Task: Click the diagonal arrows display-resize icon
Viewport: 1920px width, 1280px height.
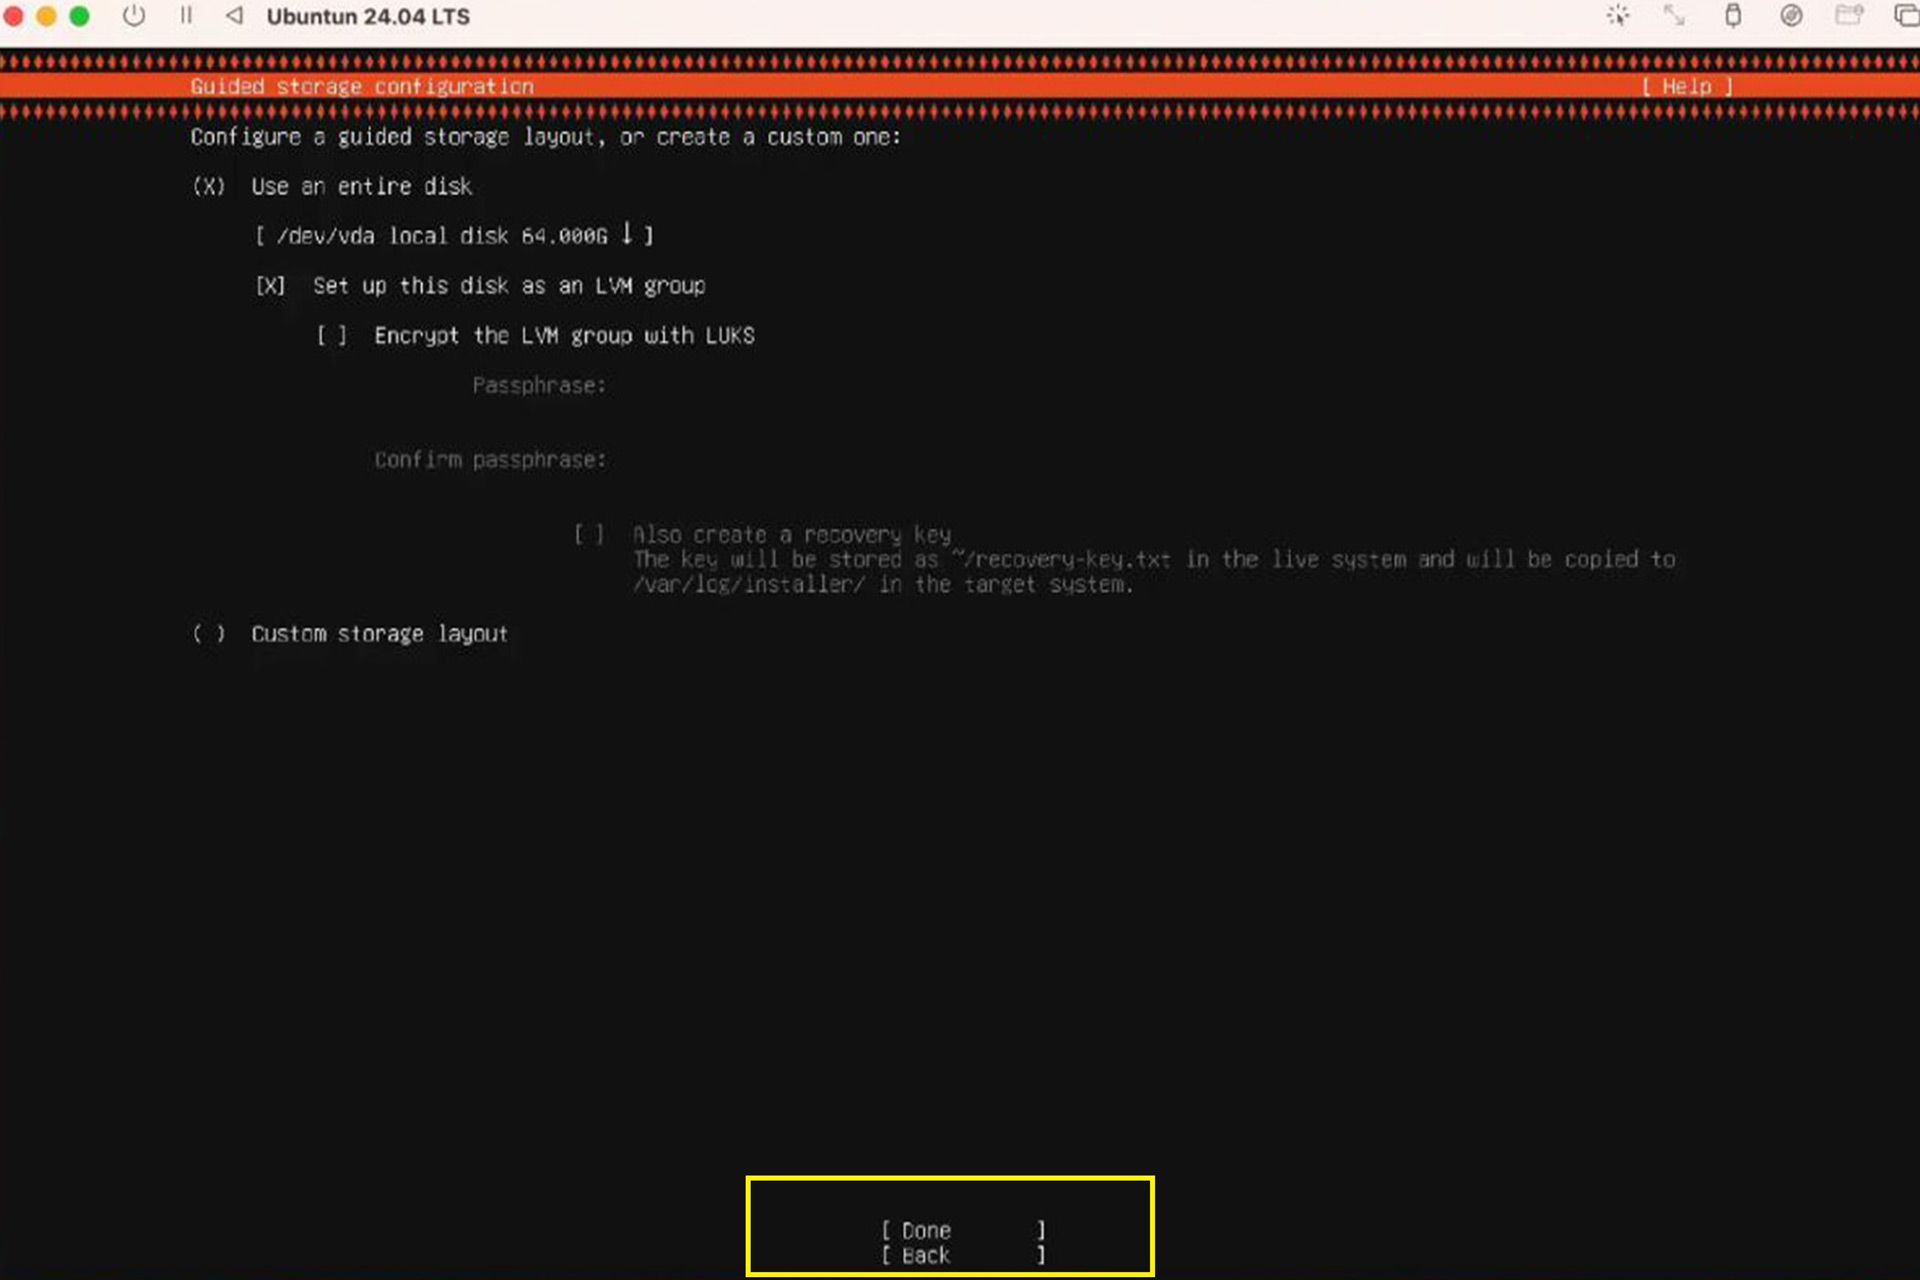Action: (1674, 16)
